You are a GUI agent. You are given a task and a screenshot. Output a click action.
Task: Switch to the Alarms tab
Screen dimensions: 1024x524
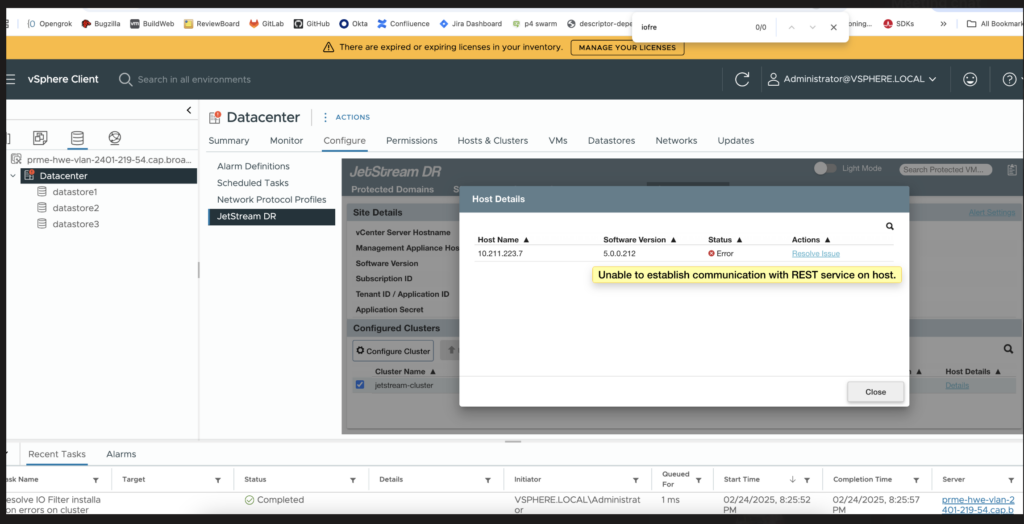point(121,454)
